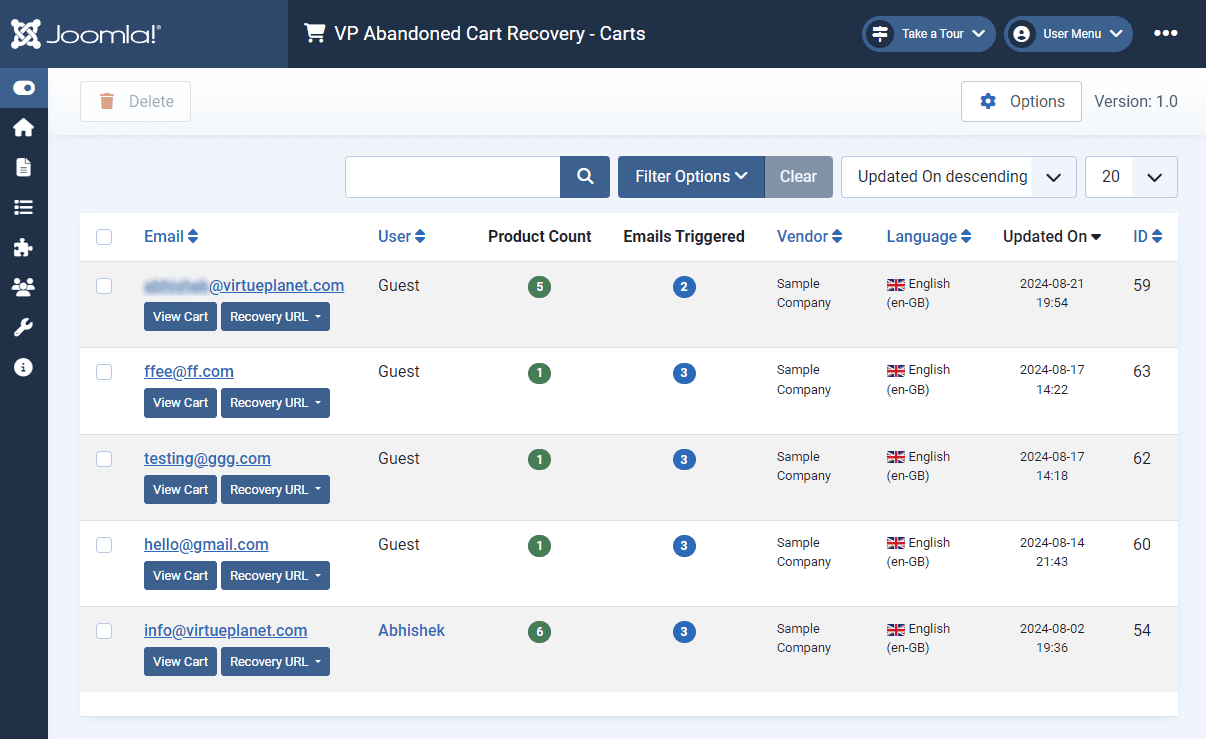Open the Home dashboard icon in sidebar
The width and height of the screenshot is (1206, 739).
(24, 127)
